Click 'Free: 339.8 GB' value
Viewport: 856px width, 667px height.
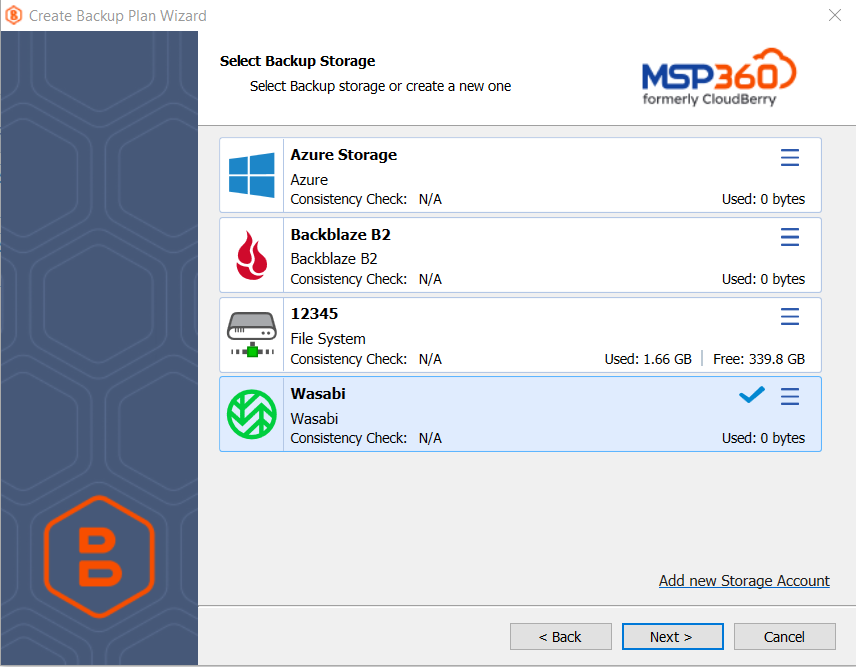(759, 359)
